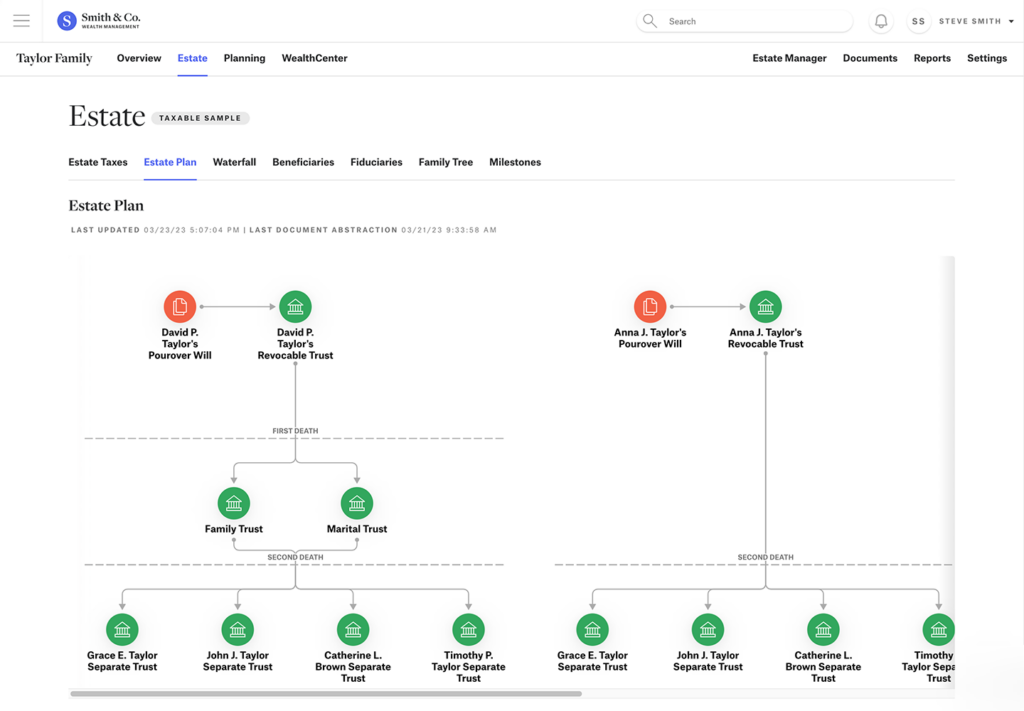Click the Documents link
The image size is (1024, 711).
coord(869,58)
